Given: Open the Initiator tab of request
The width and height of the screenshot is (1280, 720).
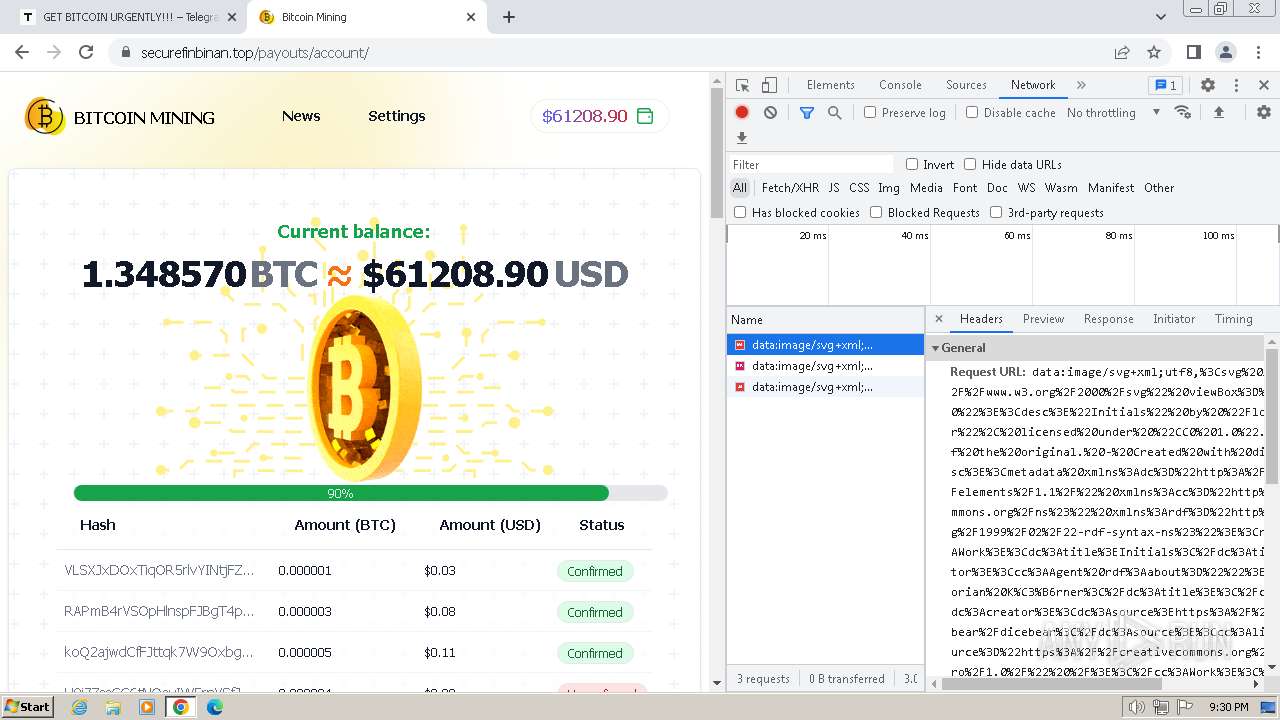Looking at the screenshot, I should coord(1174,319).
